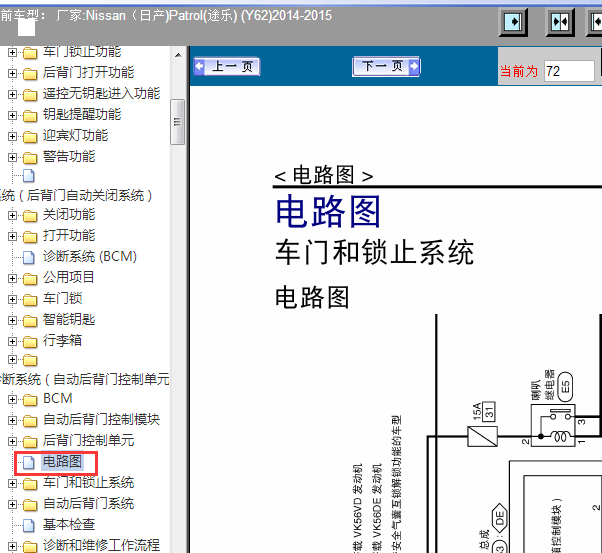Click the 车门和锁止系统 folder icon
Image resolution: width=602 pixels, height=553 pixels.
pos(30,484)
